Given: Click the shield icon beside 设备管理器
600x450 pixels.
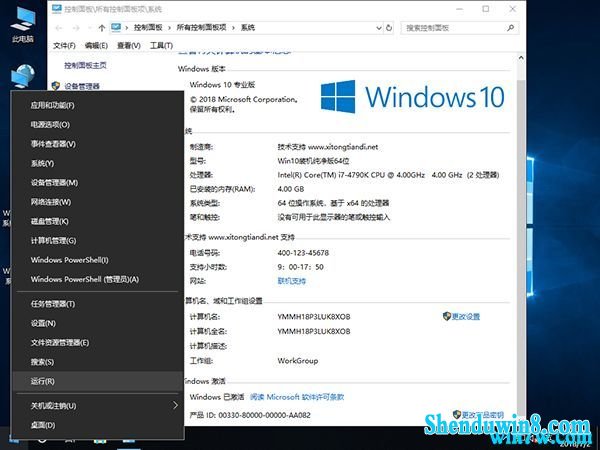Looking at the screenshot, I should click(56, 86).
